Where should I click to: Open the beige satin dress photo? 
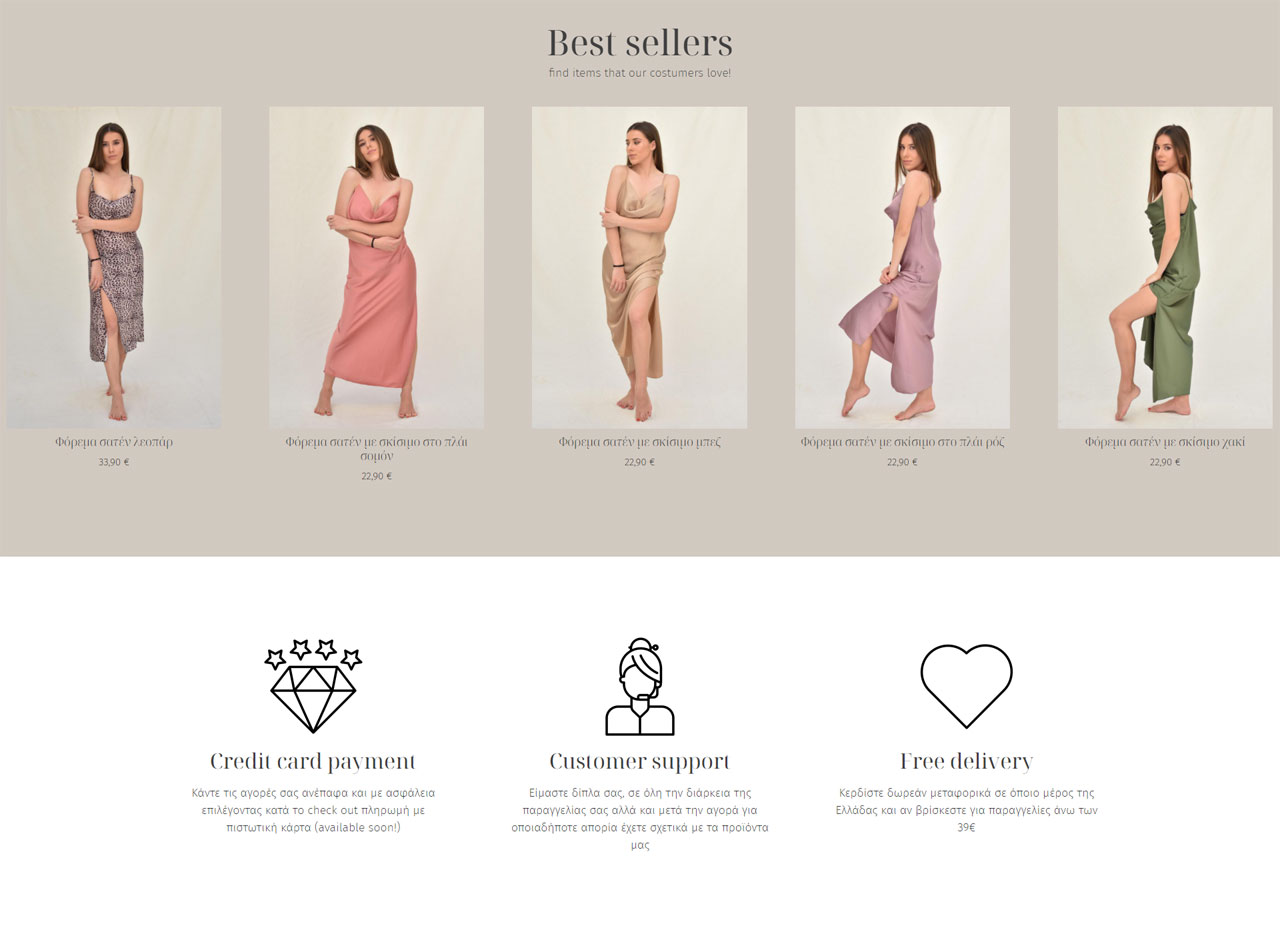point(639,268)
